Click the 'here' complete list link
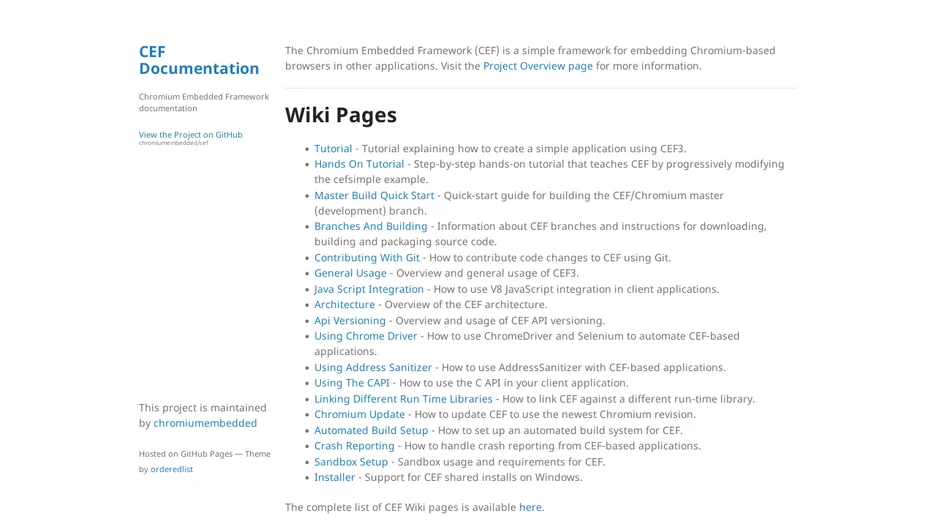This screenshot has width=936, height=527. coord(530,508)
